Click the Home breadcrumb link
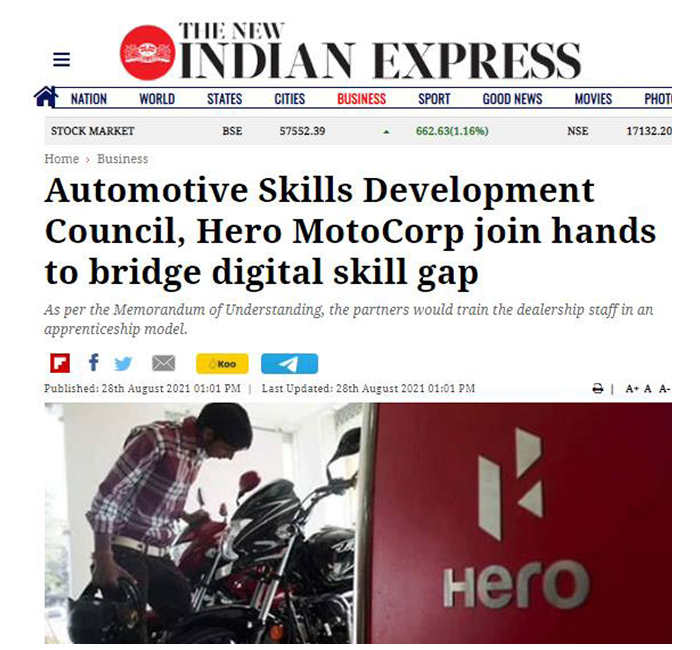The width and height of the screenshot is (700, 650). [x=62, y=159]
